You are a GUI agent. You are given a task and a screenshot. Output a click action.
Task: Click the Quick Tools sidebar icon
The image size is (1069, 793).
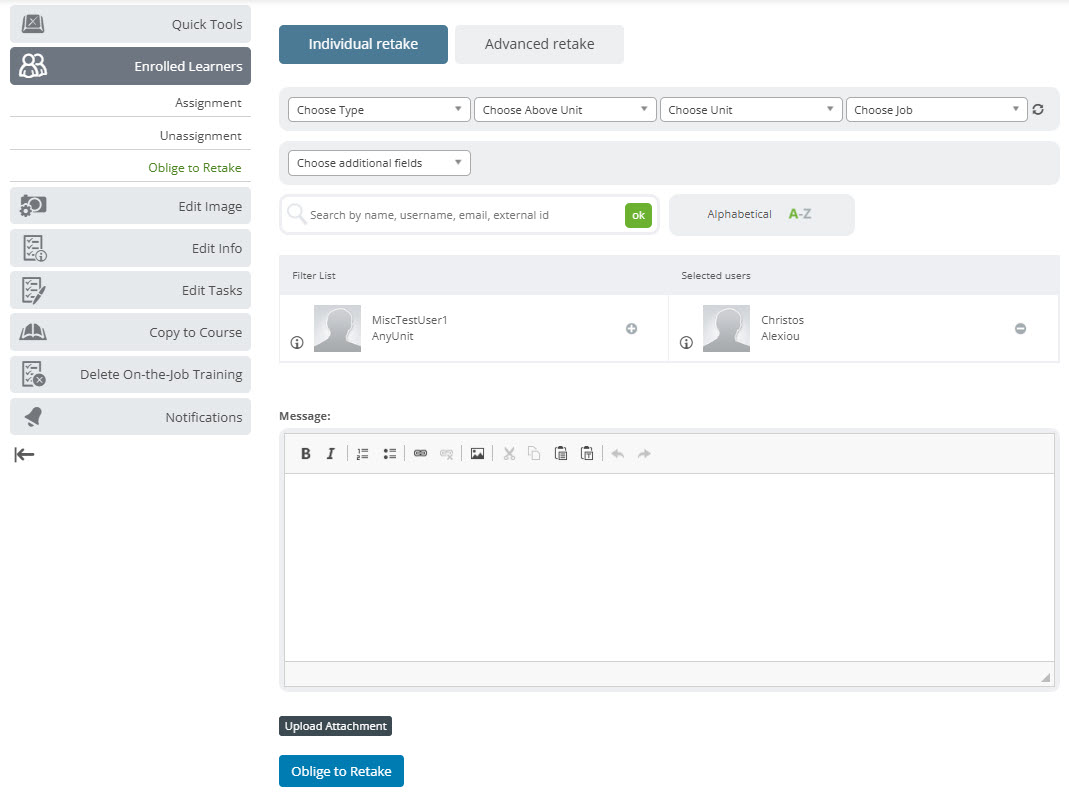(x=33, y=24)
